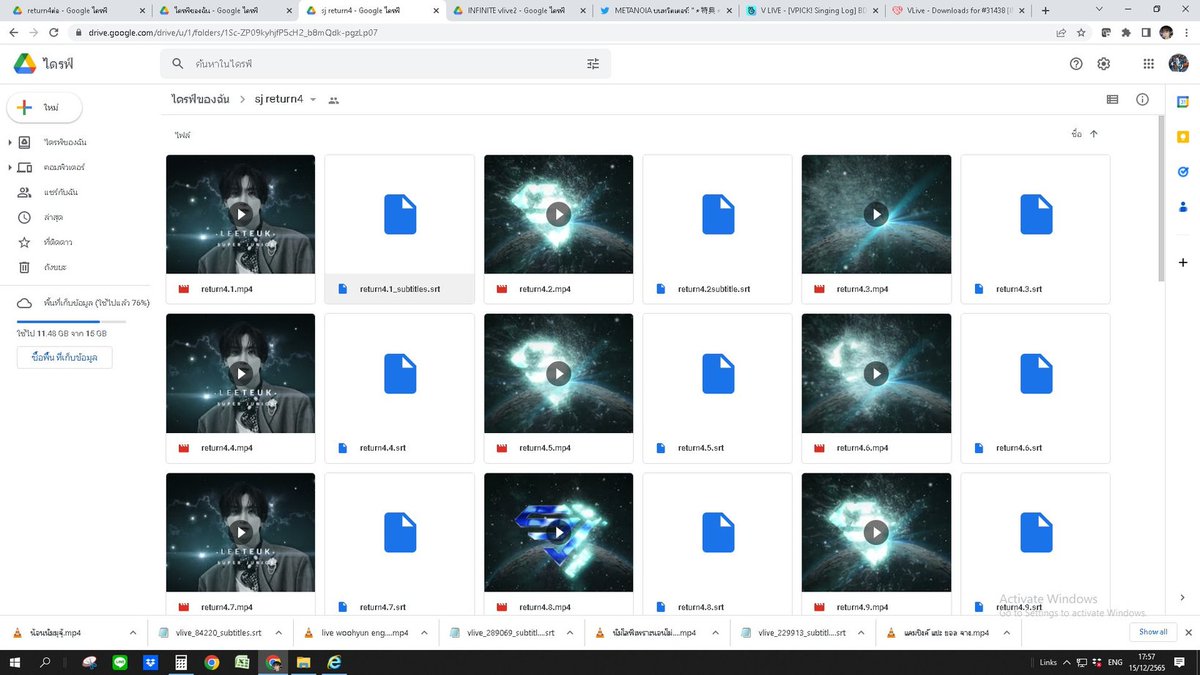Open Windows search in taskbar
Screen dimensions: 1200x675
[46, 662]
